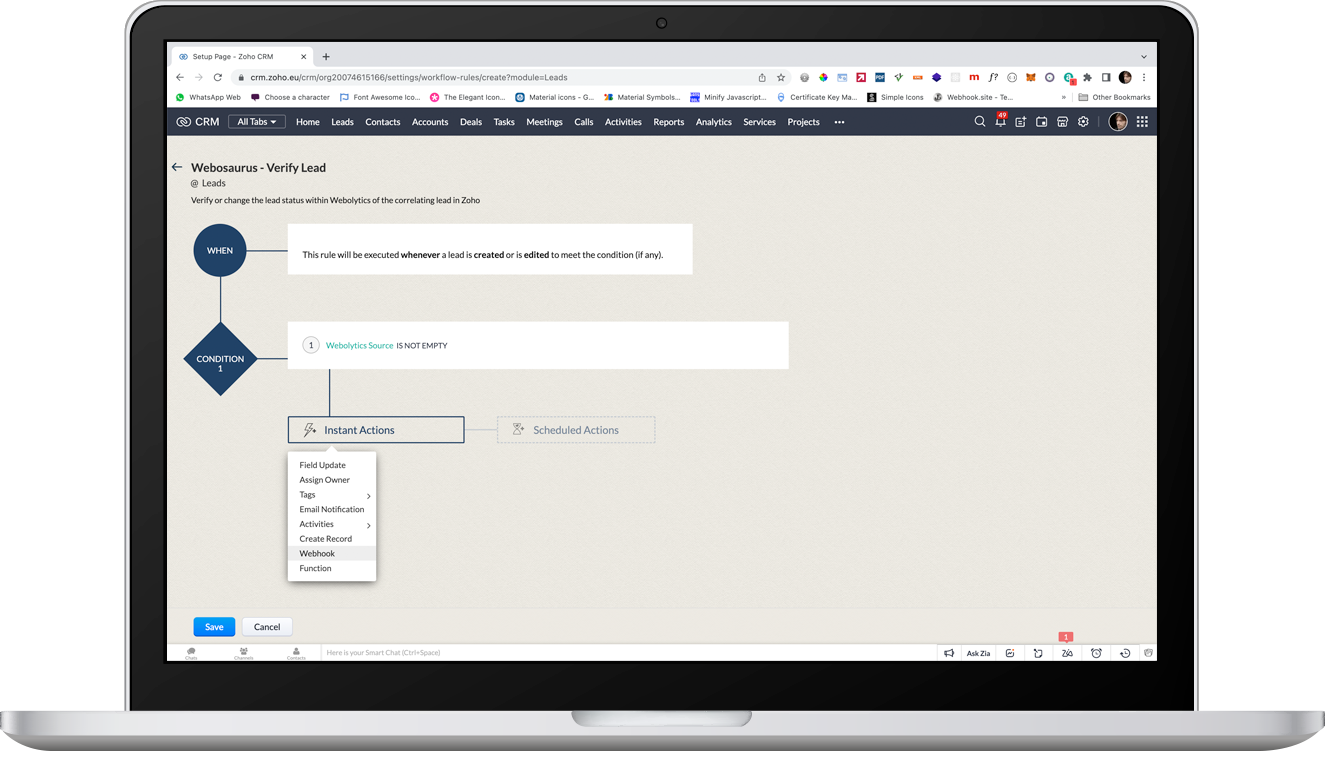Open the apps grid launcher icon
The height and width of the screenshot is (780, 1325).
tap(1142, 121)
